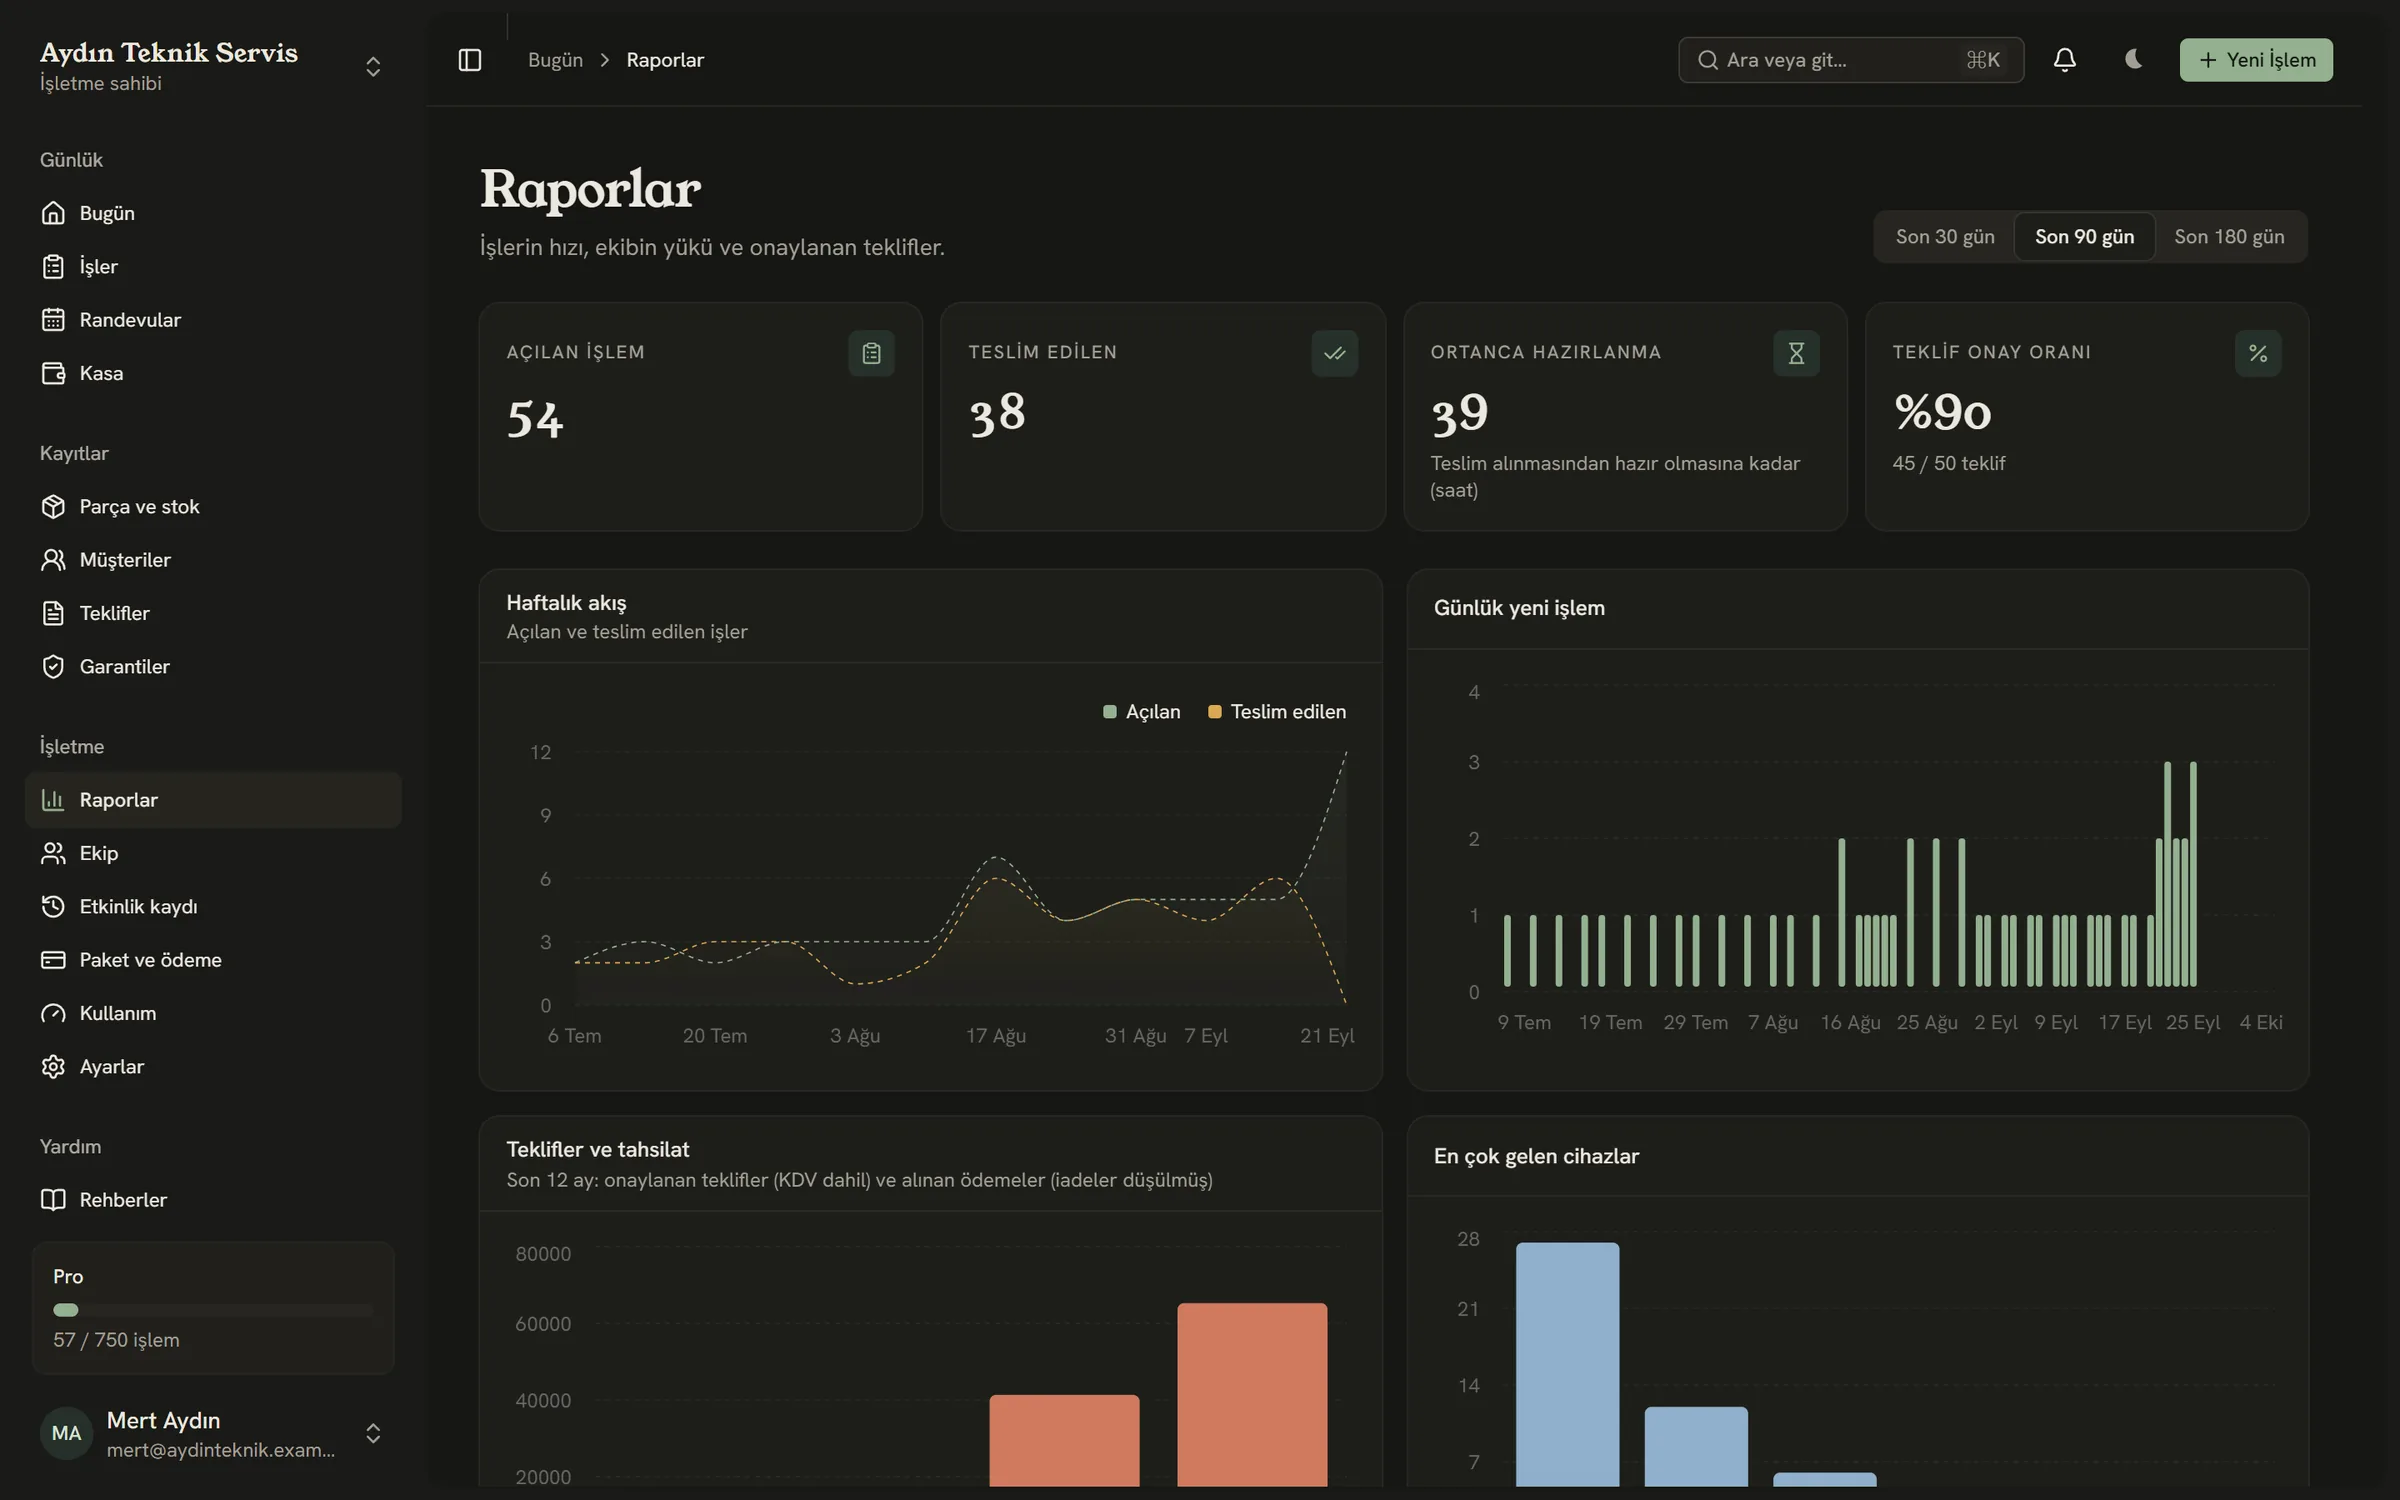Screen dimensions: 2400x1500
Task: Open Etkinlik kaydı history icon
Action: (x=53, y=907)
